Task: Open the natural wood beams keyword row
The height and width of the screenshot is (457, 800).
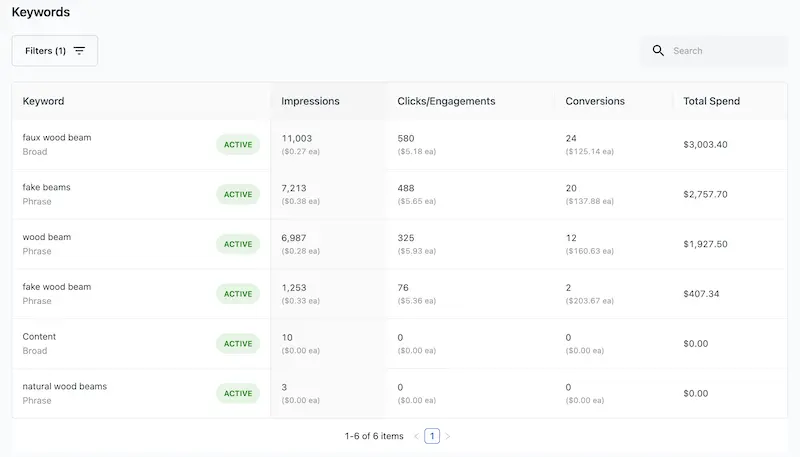Action: (x=65, y=387)
